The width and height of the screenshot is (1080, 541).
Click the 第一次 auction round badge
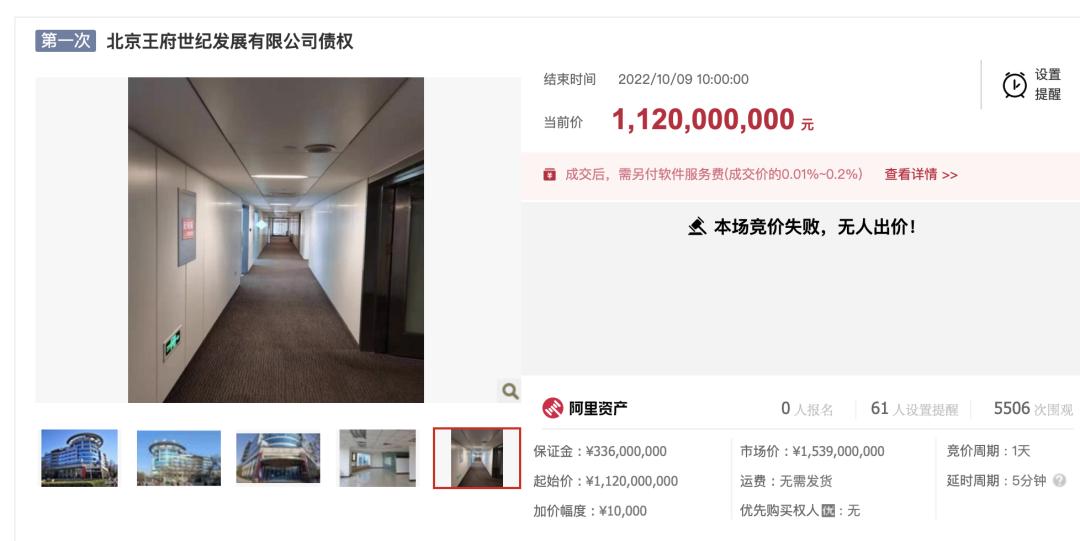point(65,41)
